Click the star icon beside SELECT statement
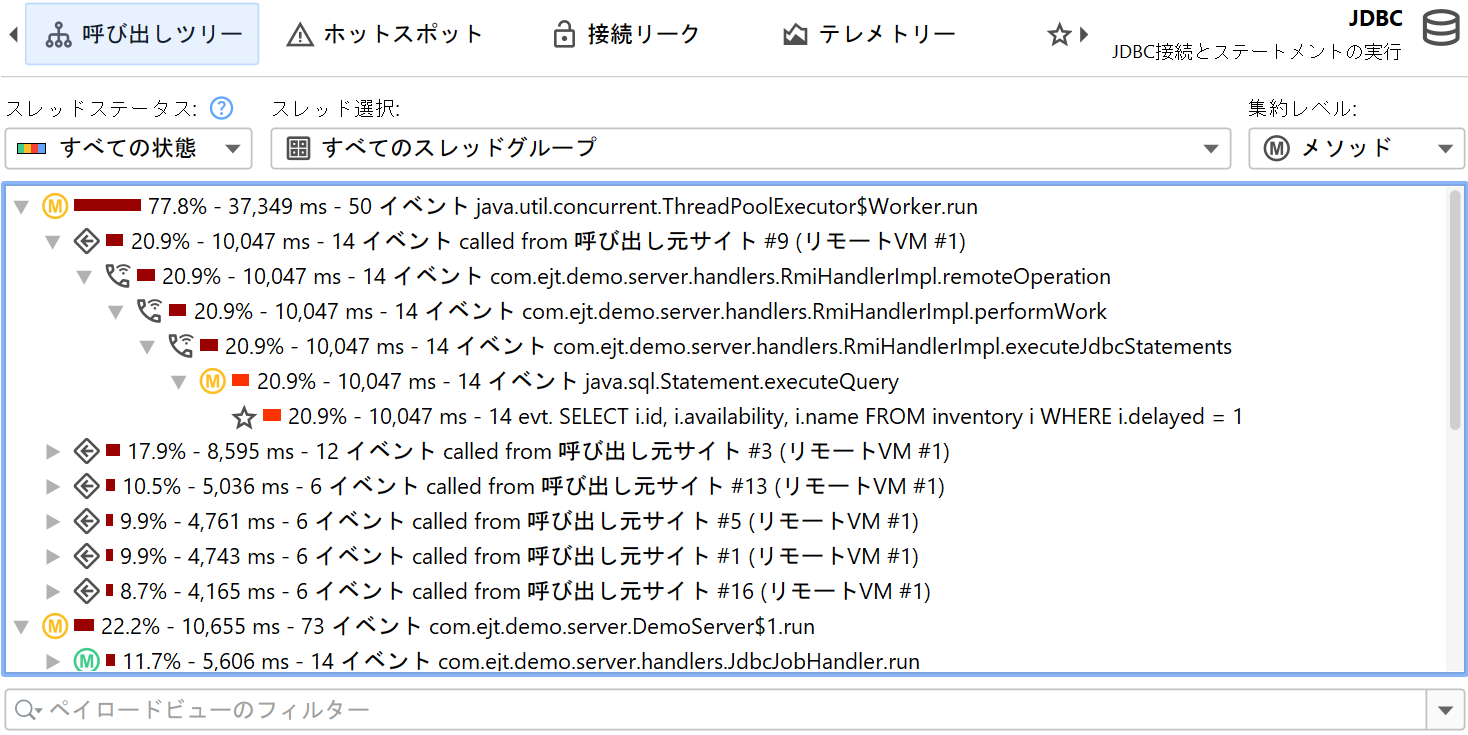1468x735 pixels. (244, 417)
